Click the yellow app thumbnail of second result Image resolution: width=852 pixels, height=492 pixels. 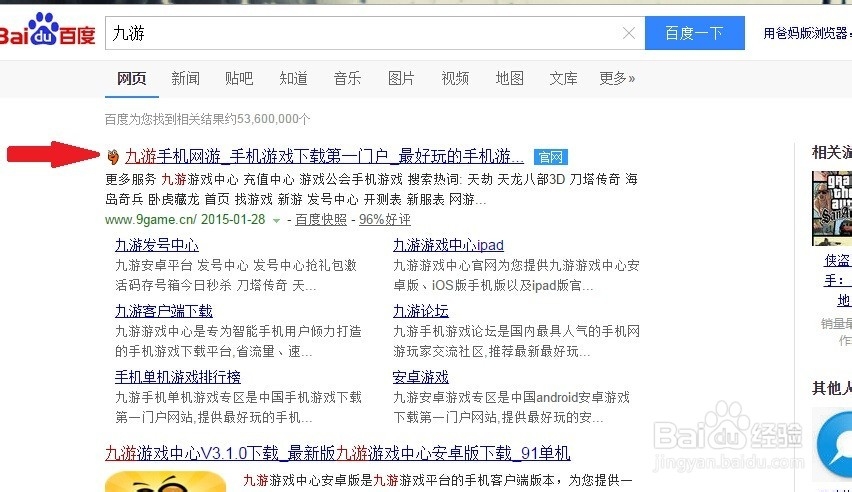tap(165, 482)
